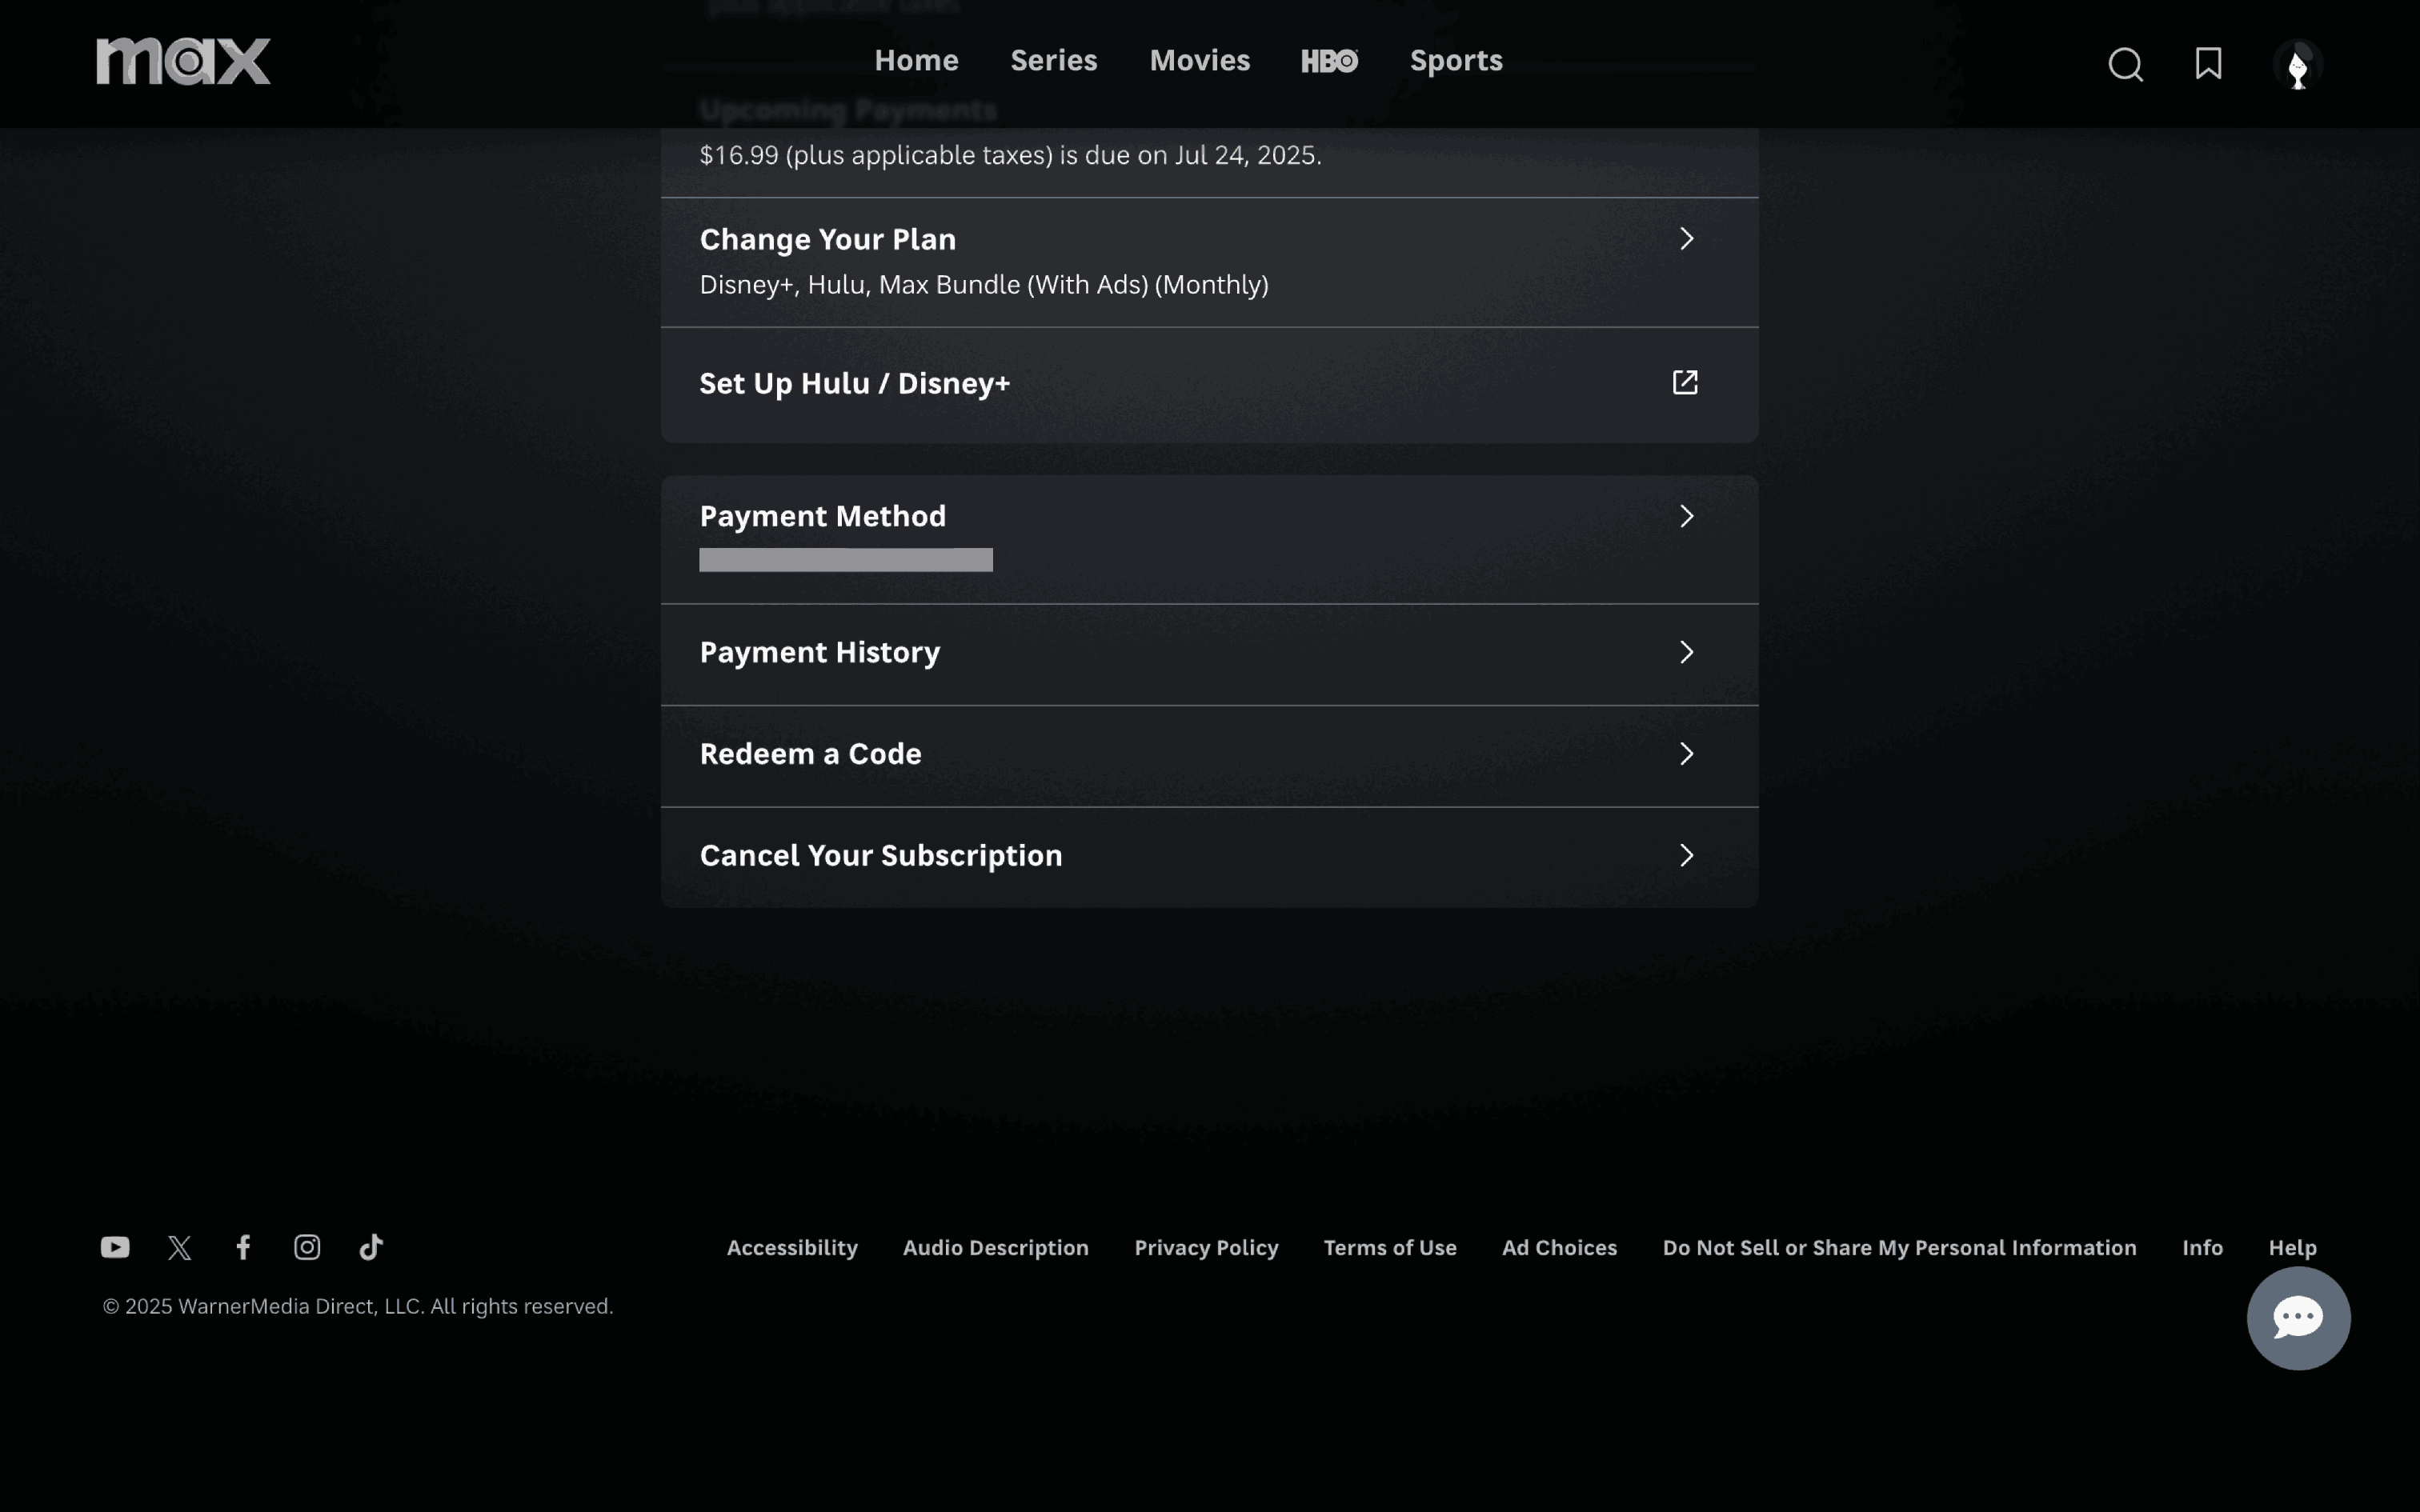This screenshot has width=2420, height=1512.
Task: Open the Instagram social icon
Action: [307, 1247]
